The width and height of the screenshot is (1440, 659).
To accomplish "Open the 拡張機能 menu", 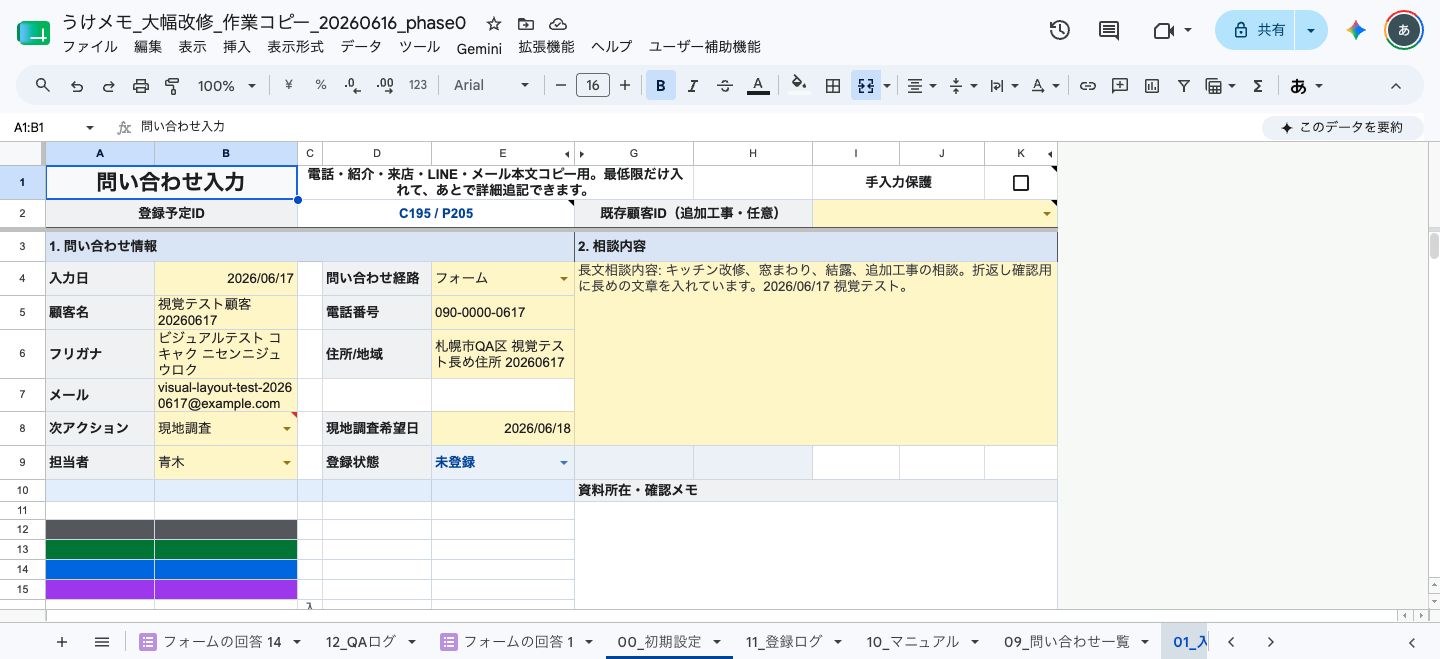I will (546, 47).
